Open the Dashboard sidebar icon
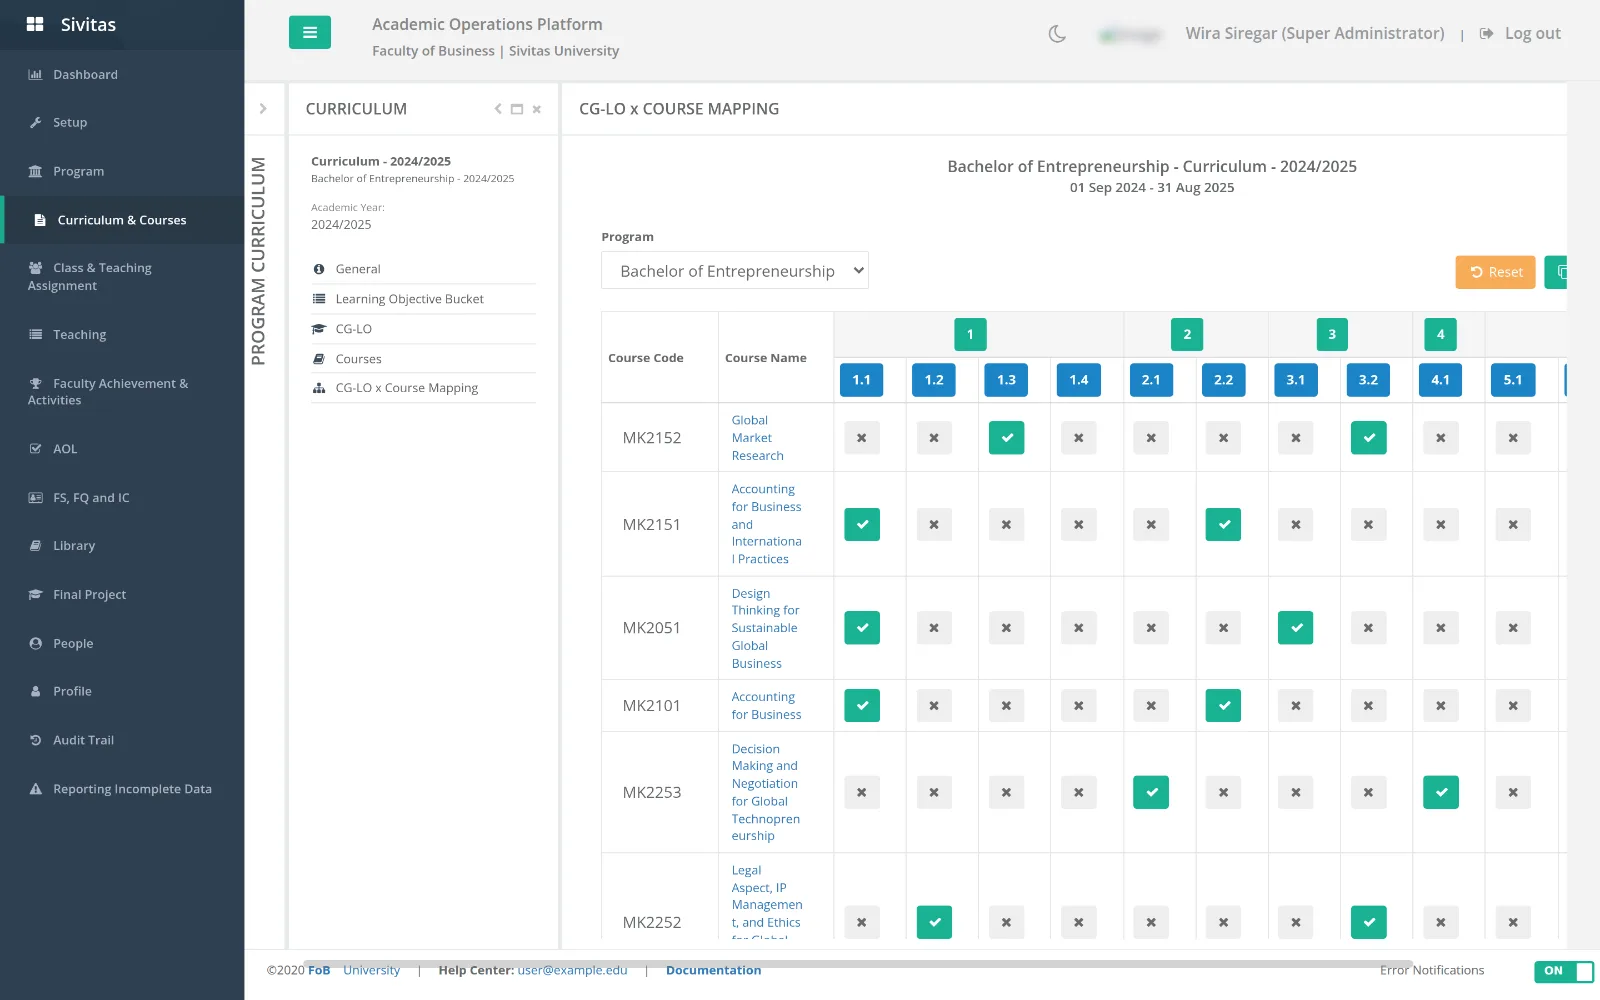The image size is (1600, 1000). (35, 75)
